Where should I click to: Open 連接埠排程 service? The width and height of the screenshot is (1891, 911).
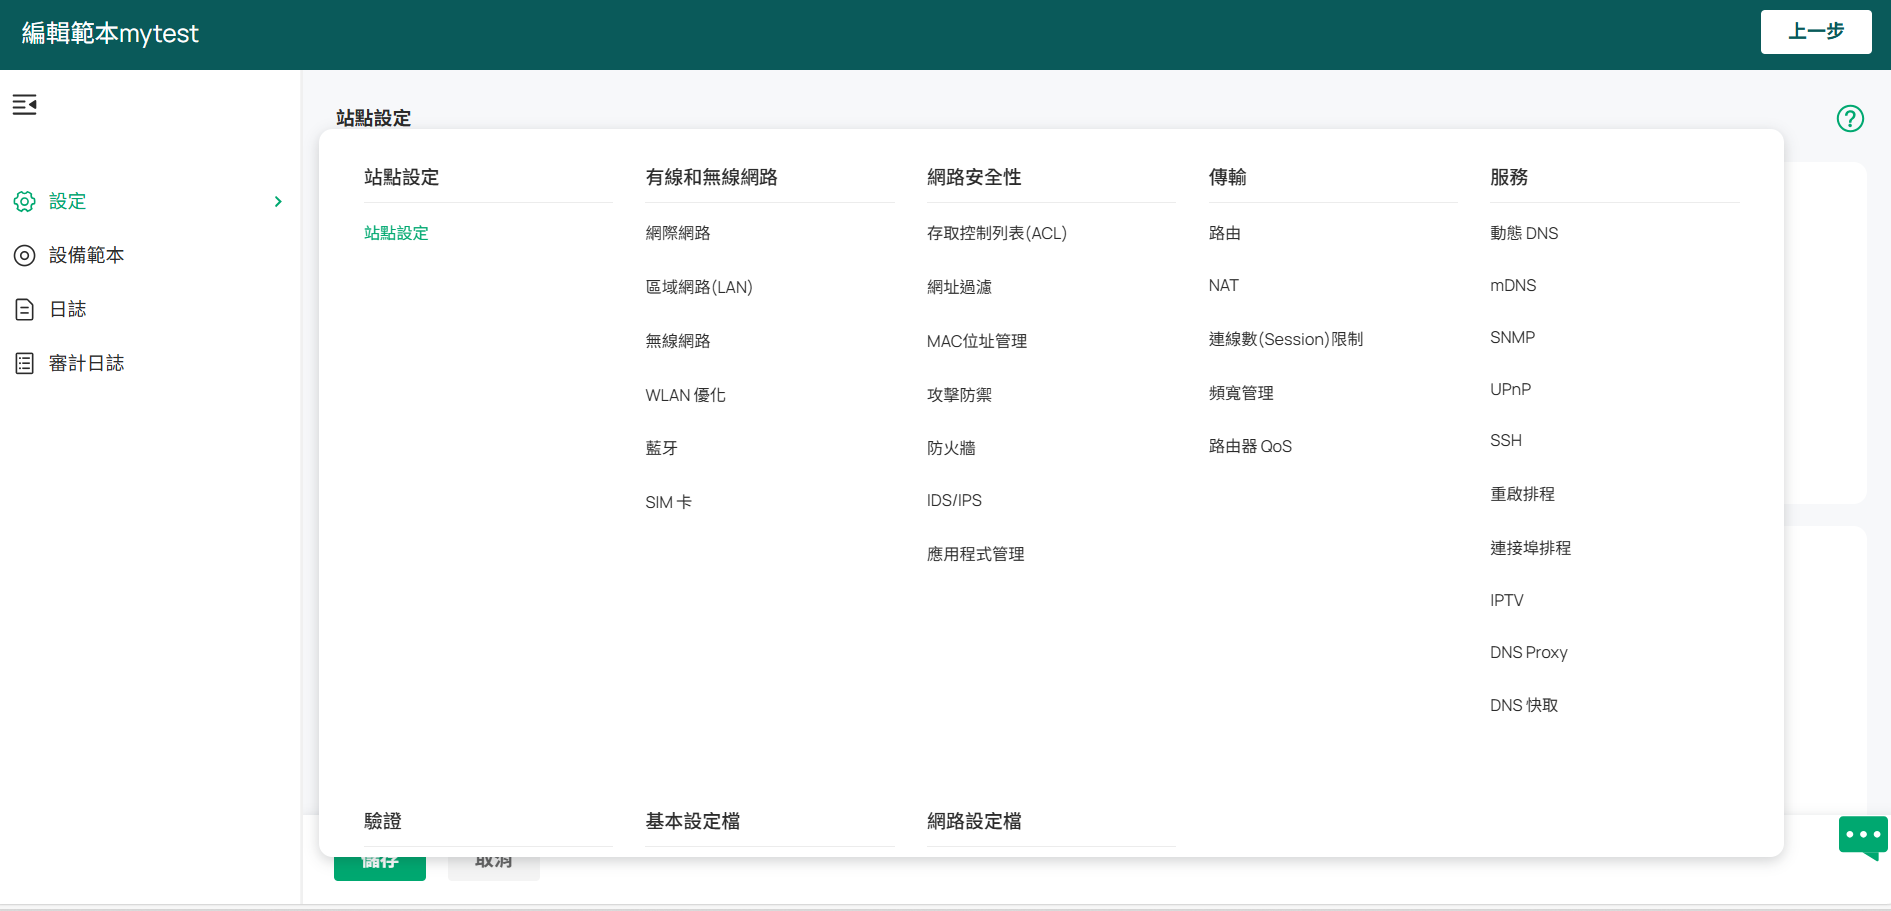pyautogui.click(x=1530, y=548)
